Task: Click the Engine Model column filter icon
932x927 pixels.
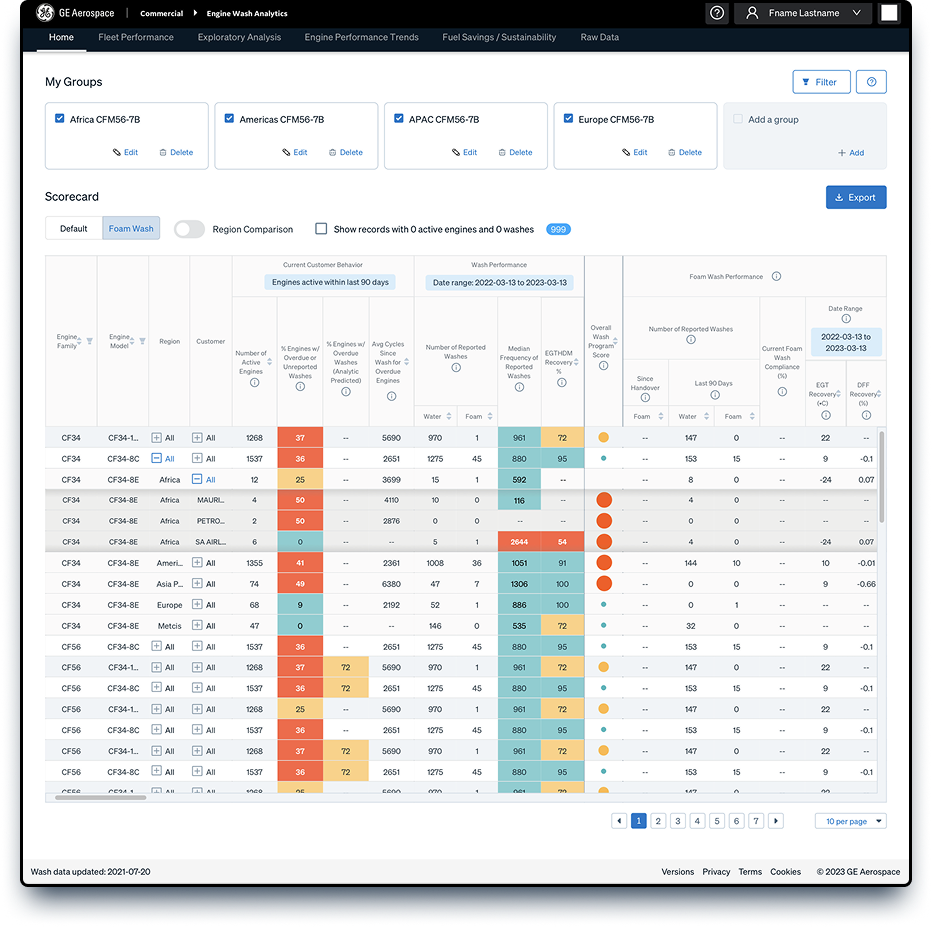Action: click(x=142, y=341)
